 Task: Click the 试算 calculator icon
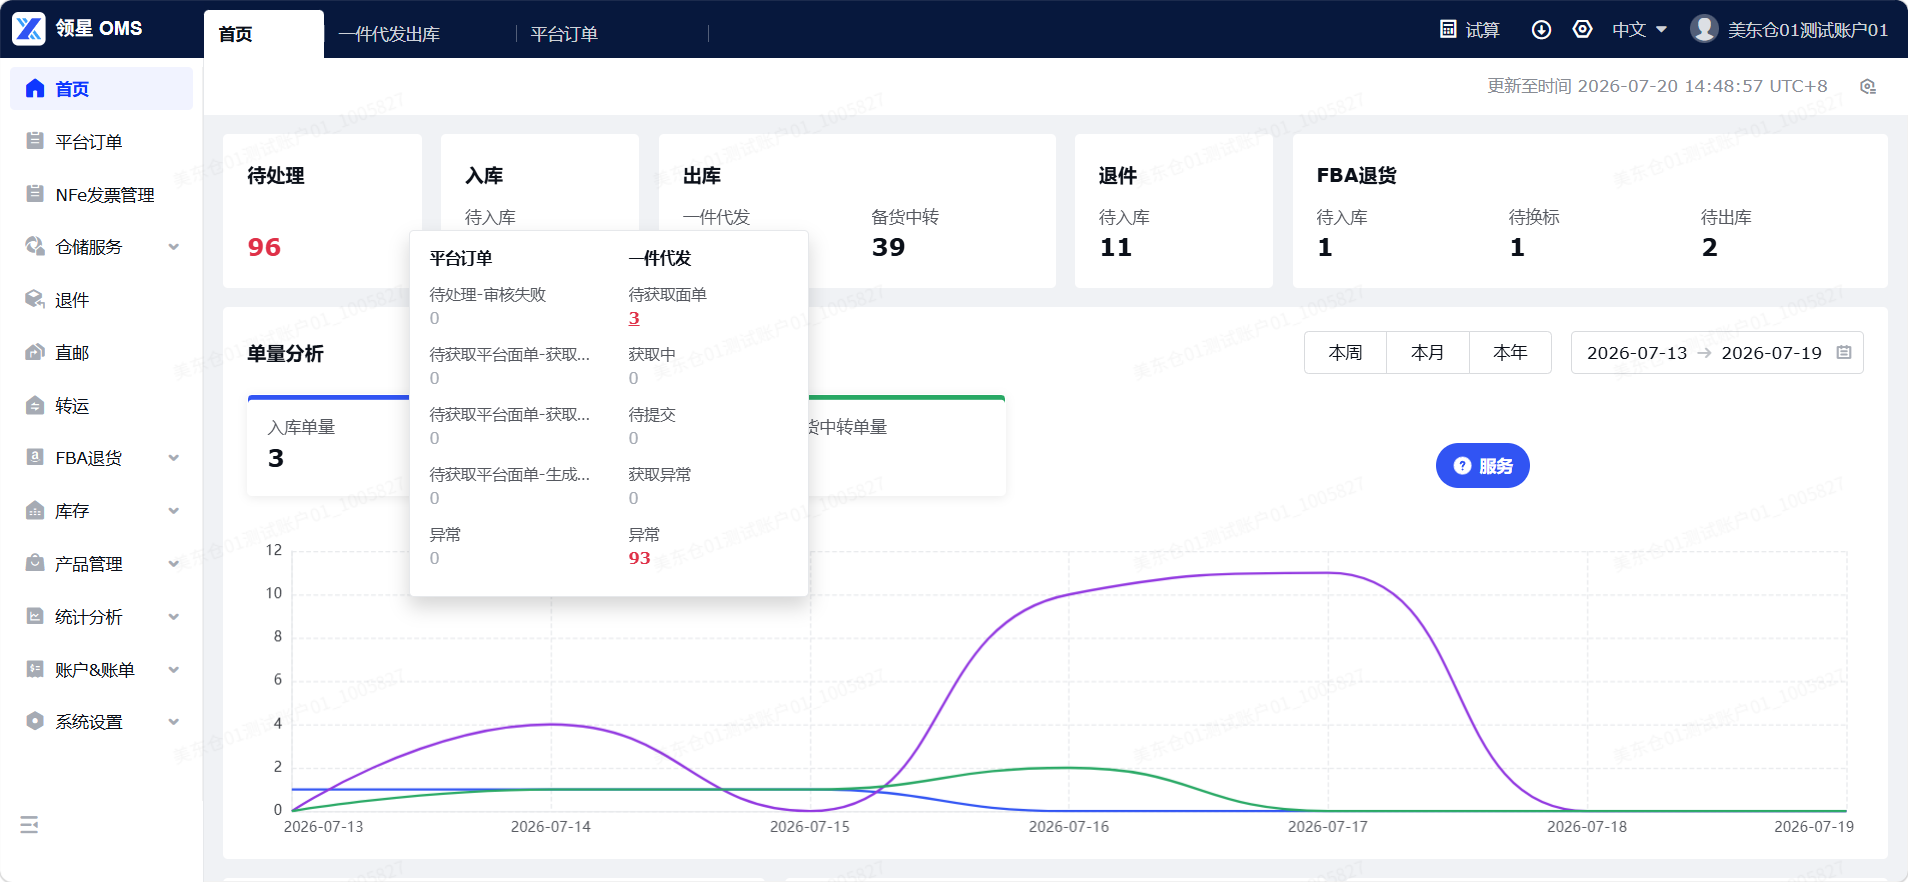pos(1448,29)
